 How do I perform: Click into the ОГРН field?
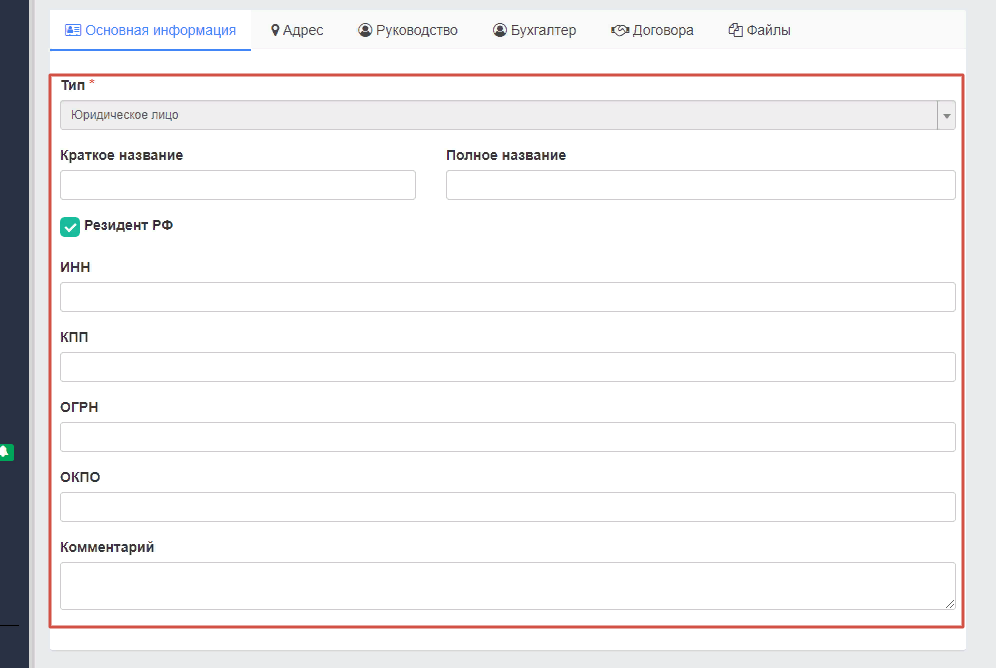[x=508, y=437]
